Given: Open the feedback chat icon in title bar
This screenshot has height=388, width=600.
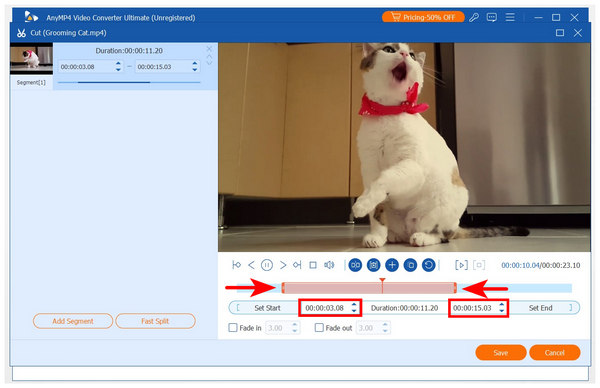Looking at the screenshot, I should click(x=492, y=17).
